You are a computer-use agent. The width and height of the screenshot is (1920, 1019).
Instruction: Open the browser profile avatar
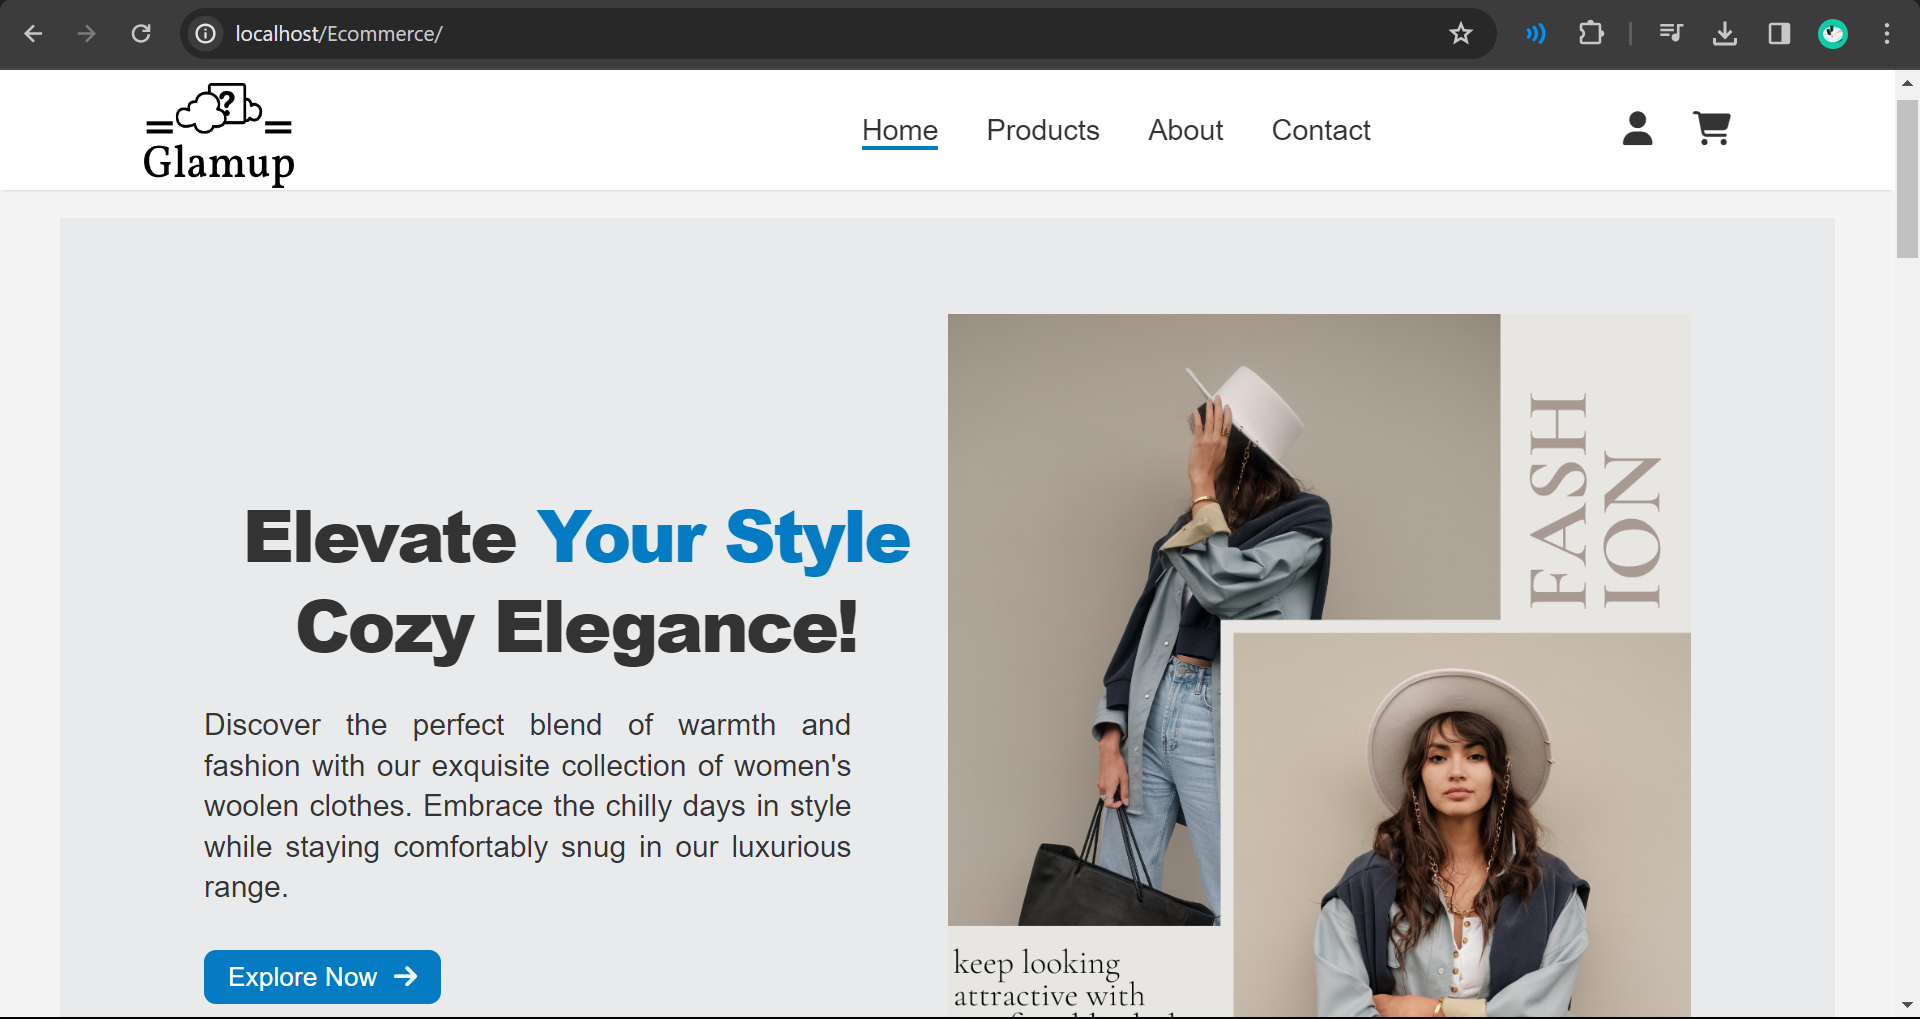coord(1833,34)
